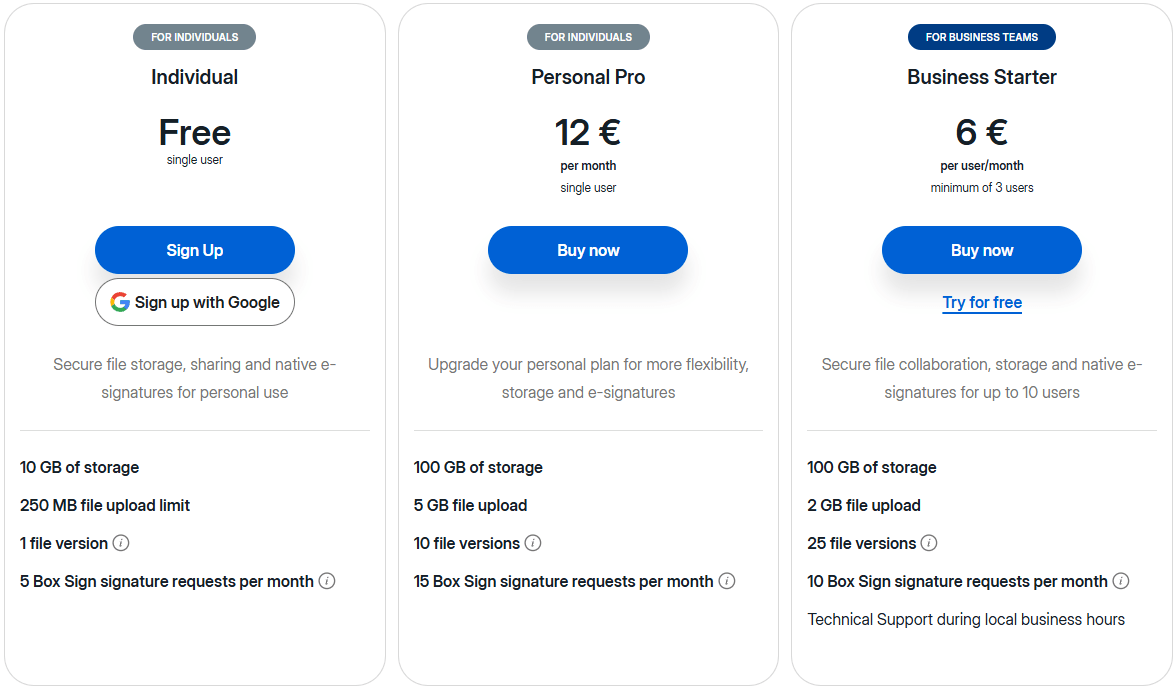1176x690 pixels.
Task: Open the Try for free link
Action: point(981,302)
